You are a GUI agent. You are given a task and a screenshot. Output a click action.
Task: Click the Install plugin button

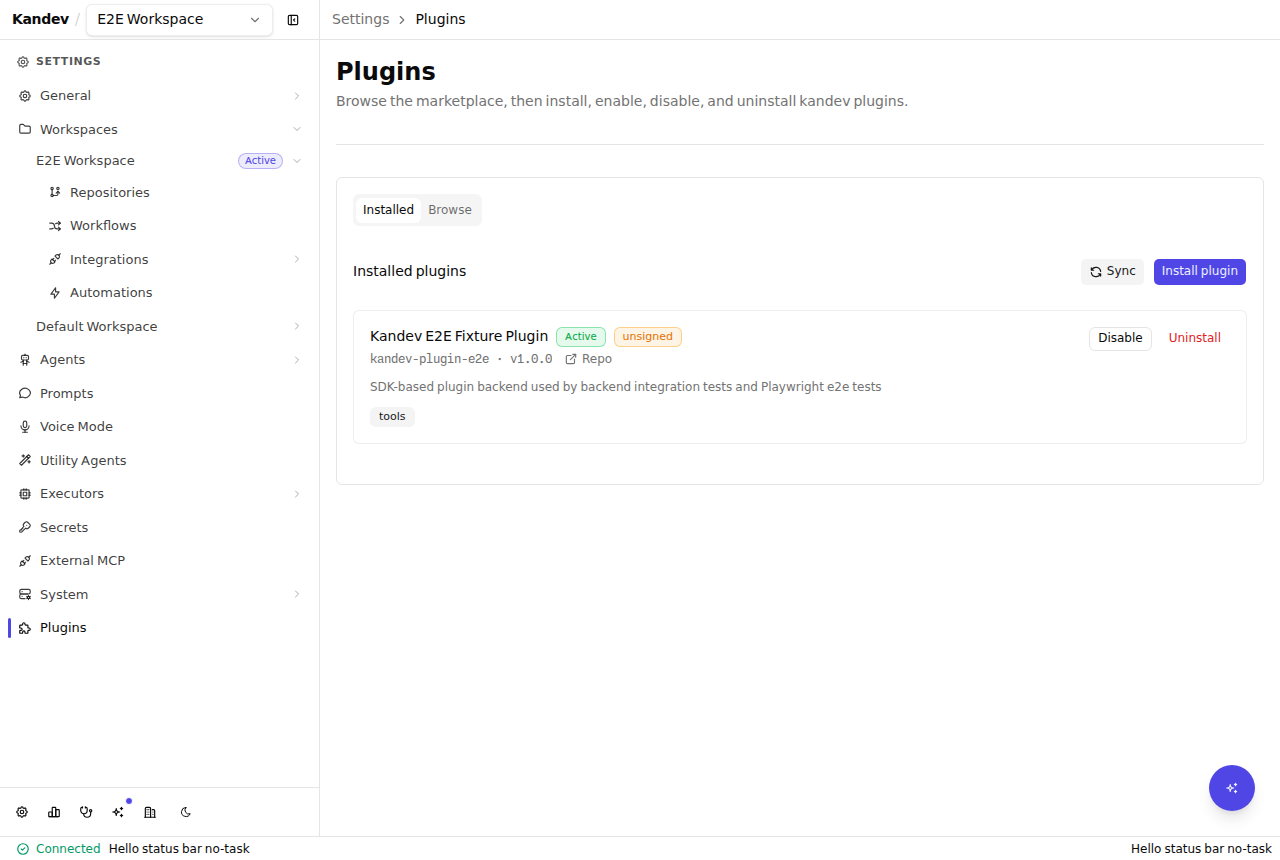(1200, 272)
